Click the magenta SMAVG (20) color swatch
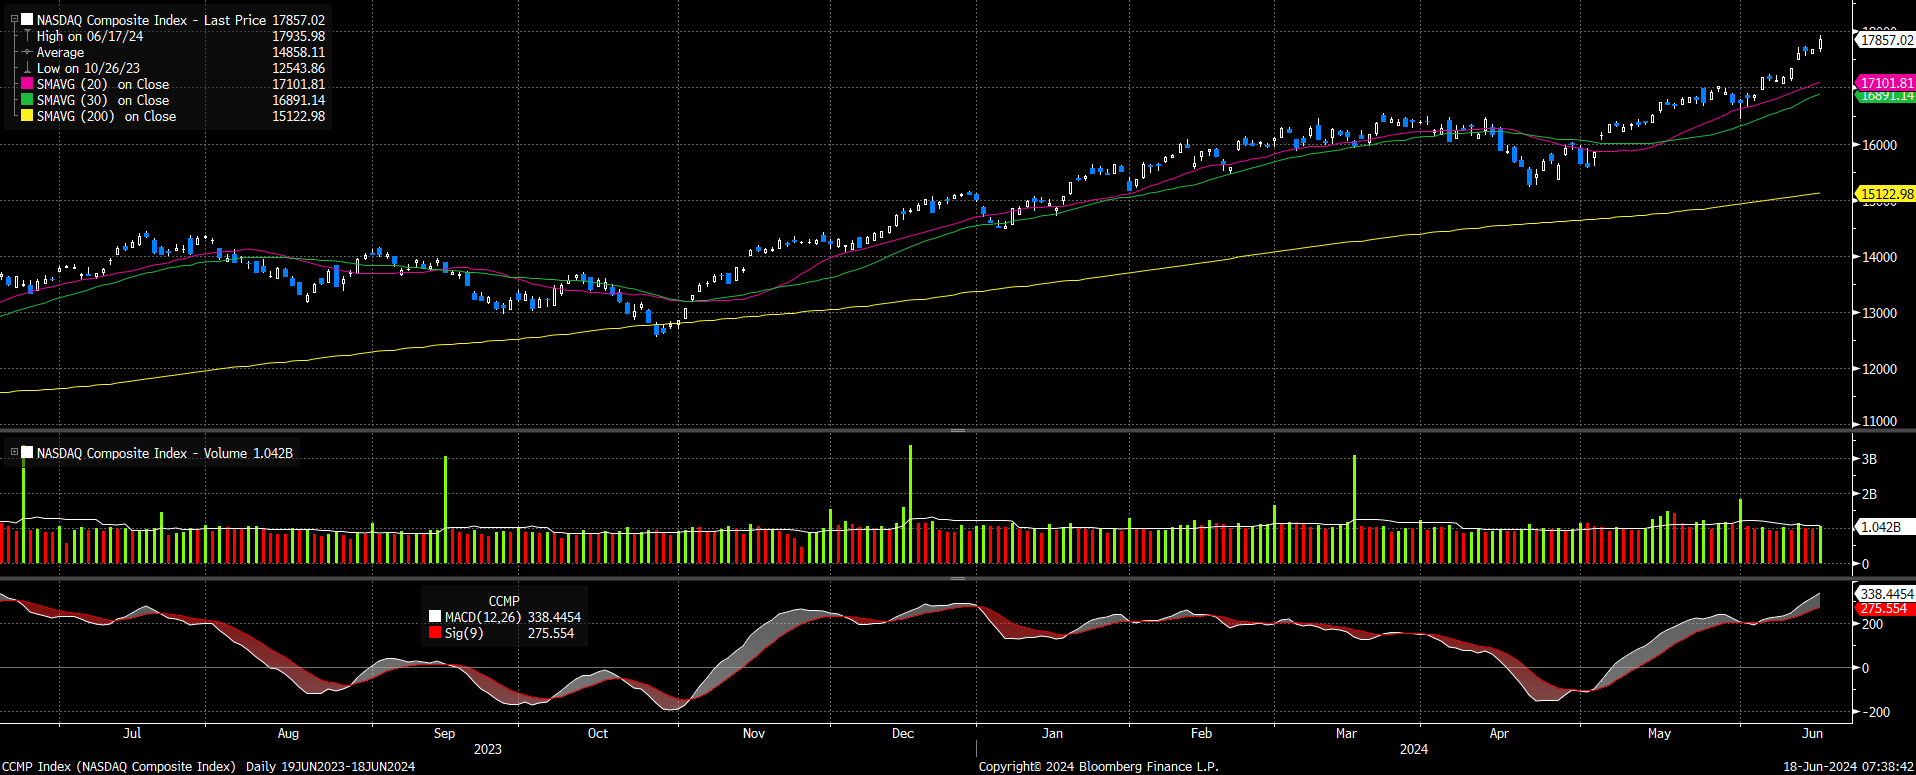1916x775 pixels. click(x=27, y=84)
